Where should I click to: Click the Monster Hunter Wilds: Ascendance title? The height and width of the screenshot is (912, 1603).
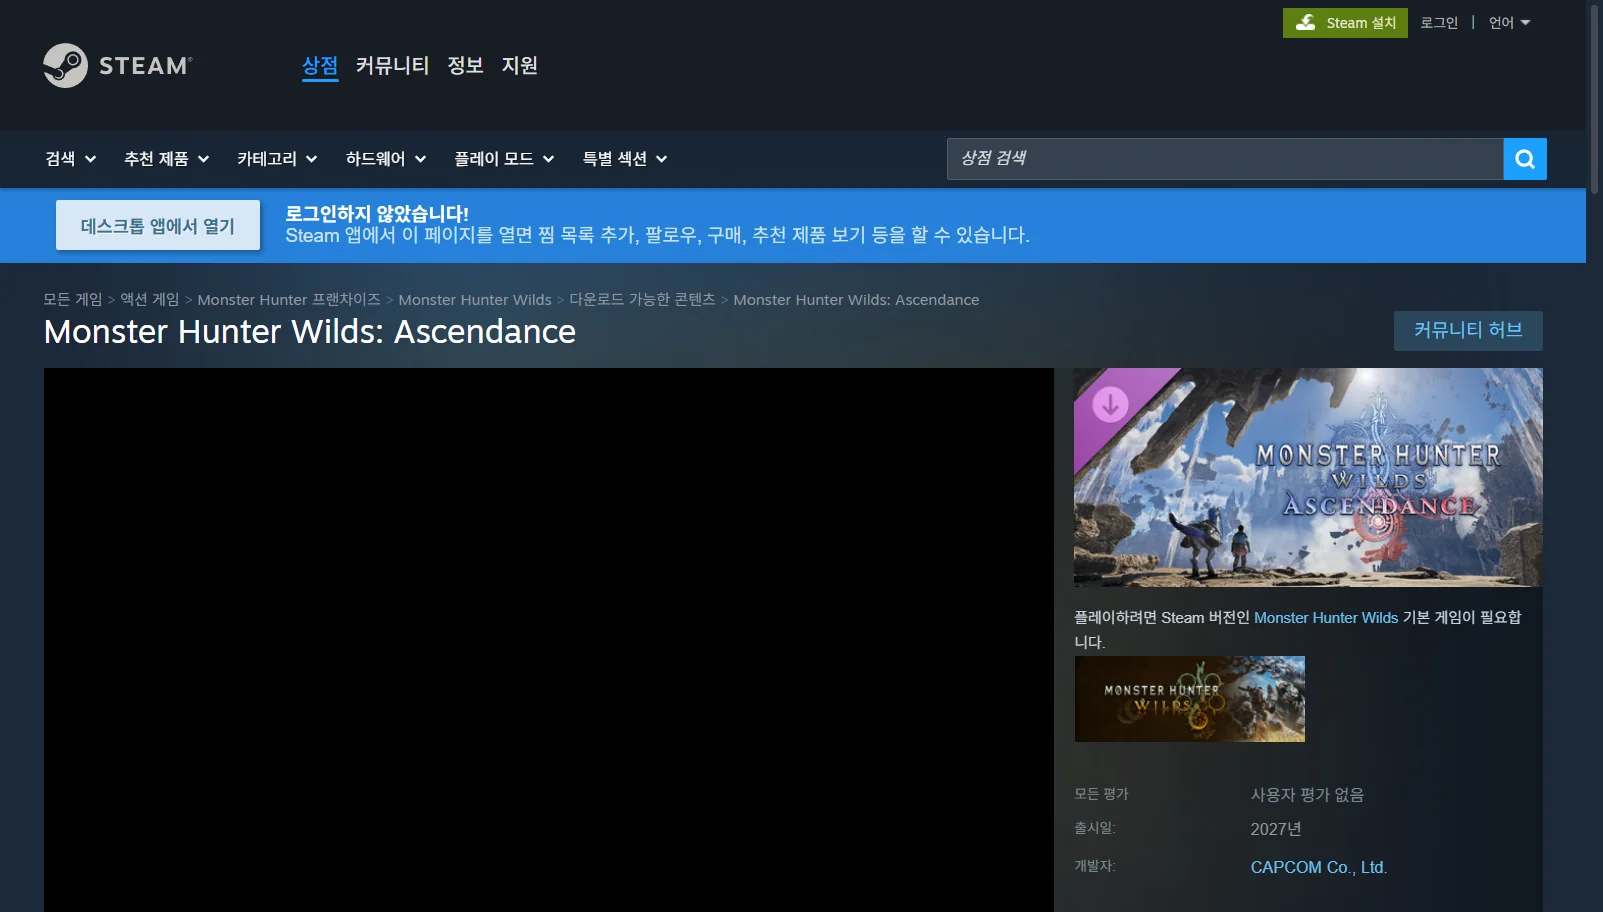310,332
